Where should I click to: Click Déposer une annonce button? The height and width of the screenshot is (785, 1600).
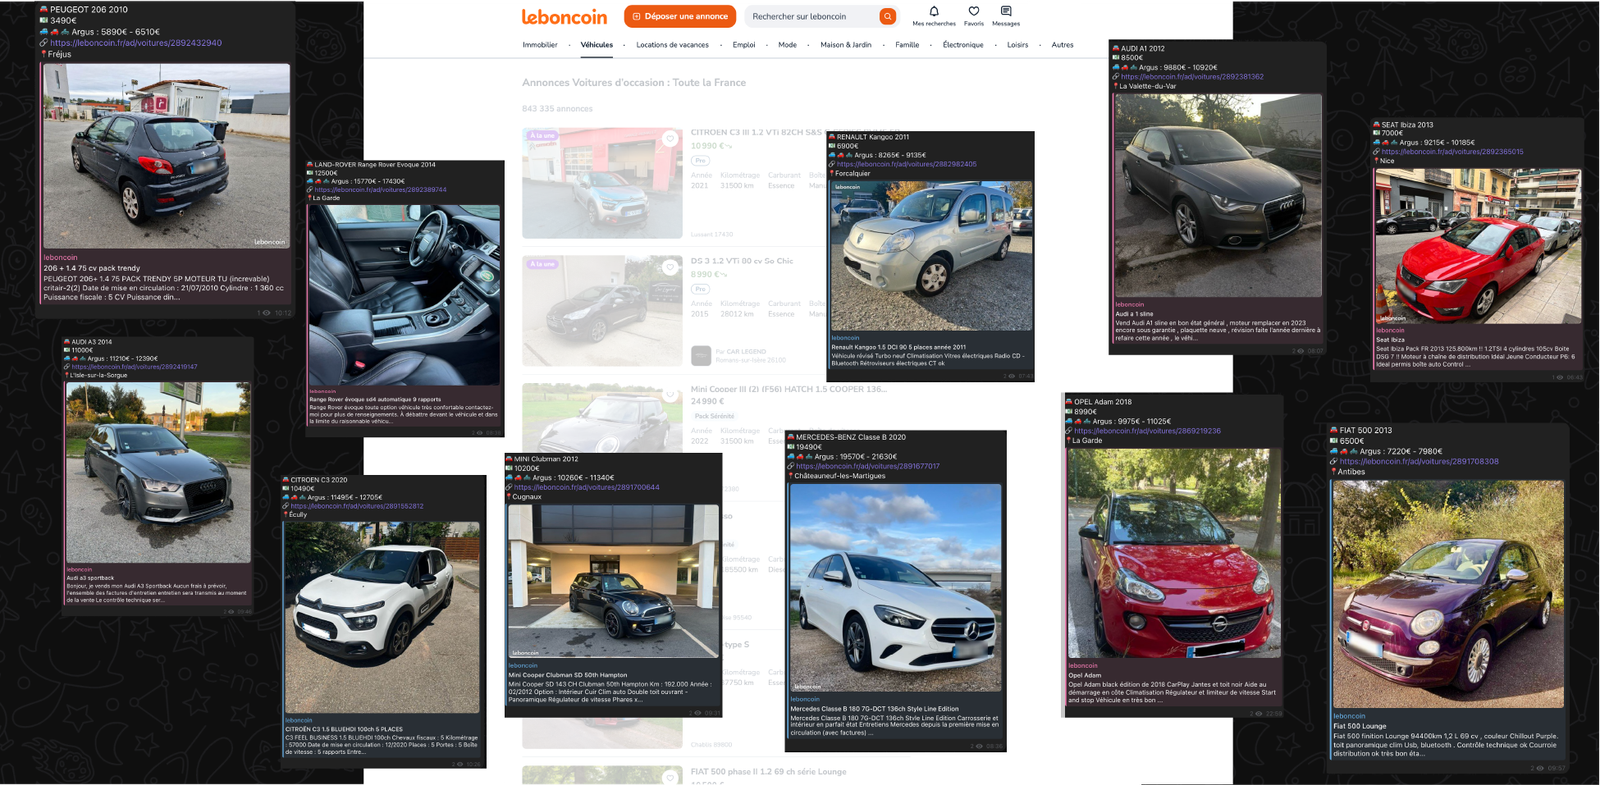pos(680,16)
